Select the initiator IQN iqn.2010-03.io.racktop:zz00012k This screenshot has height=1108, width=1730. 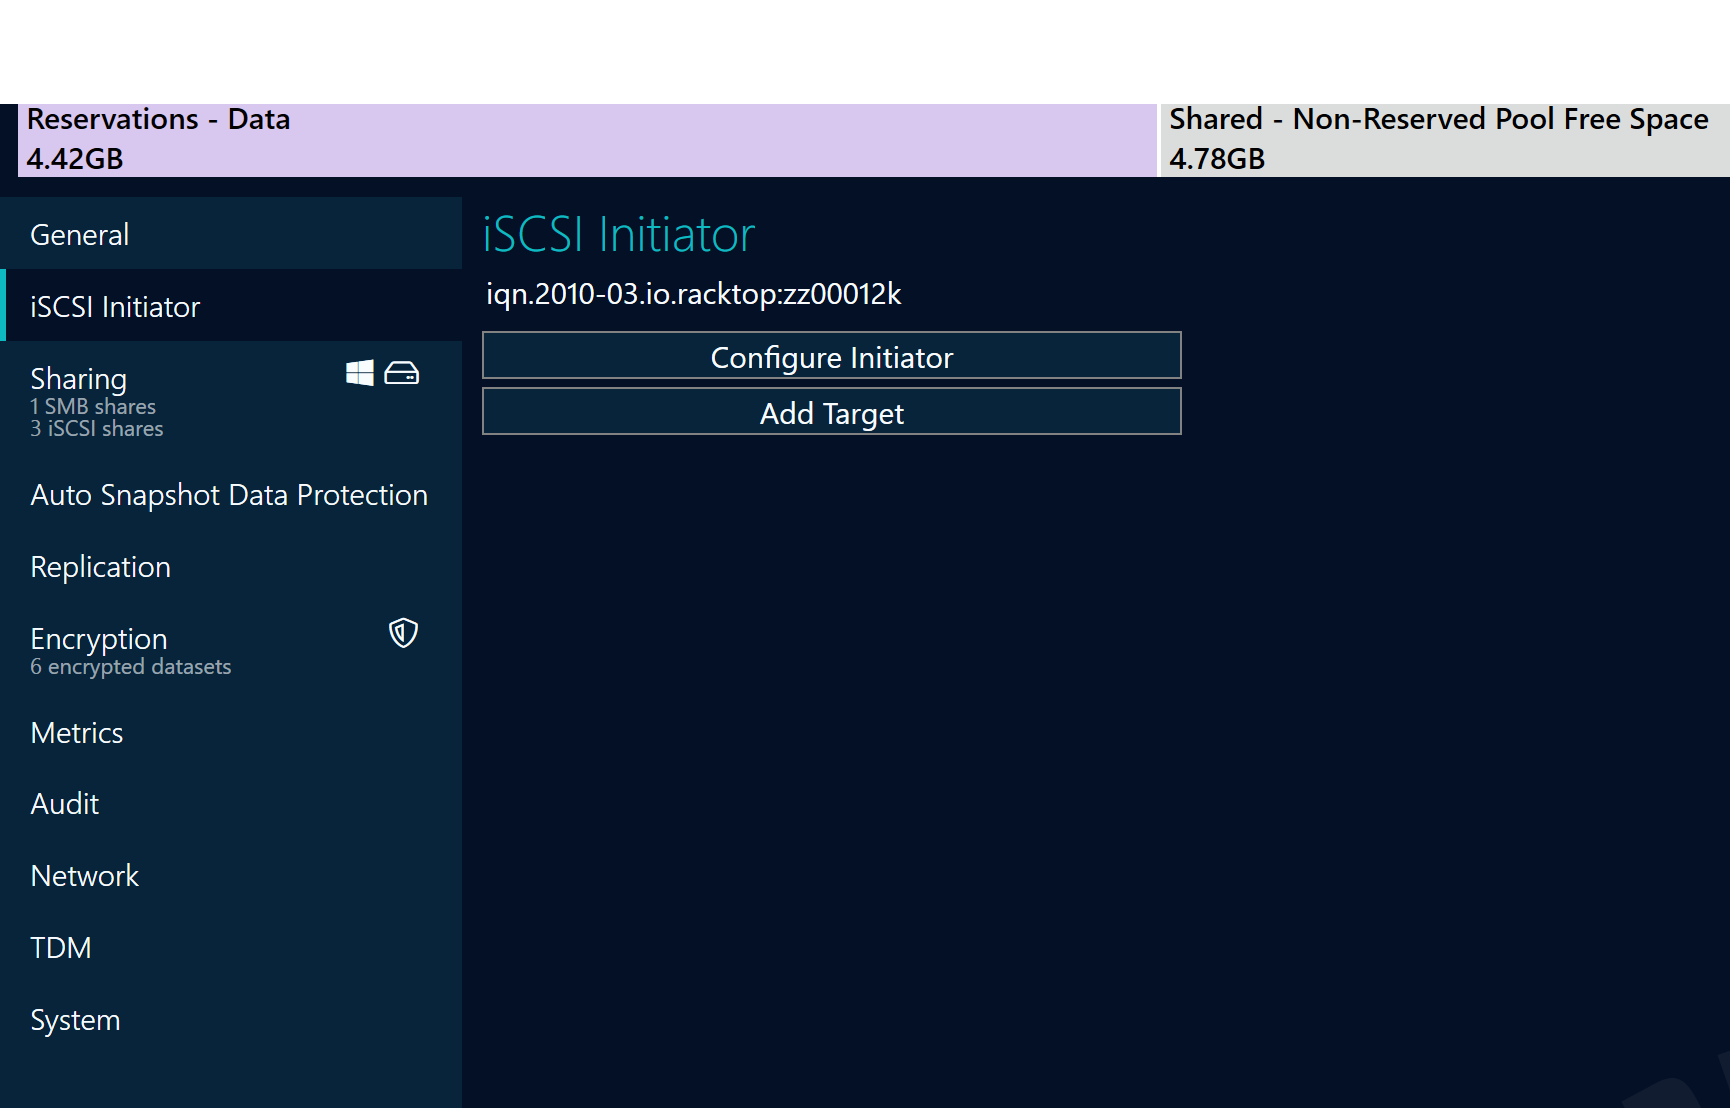(x=694, y=294)
